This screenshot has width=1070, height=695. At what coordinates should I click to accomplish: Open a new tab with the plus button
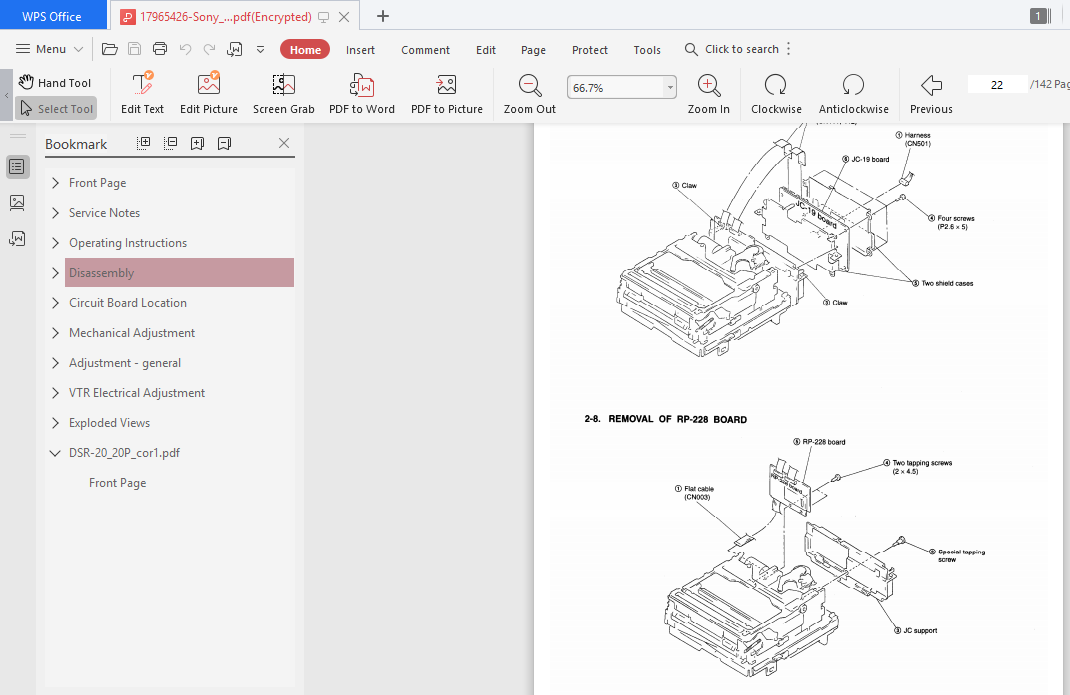(x=383, y=16)
